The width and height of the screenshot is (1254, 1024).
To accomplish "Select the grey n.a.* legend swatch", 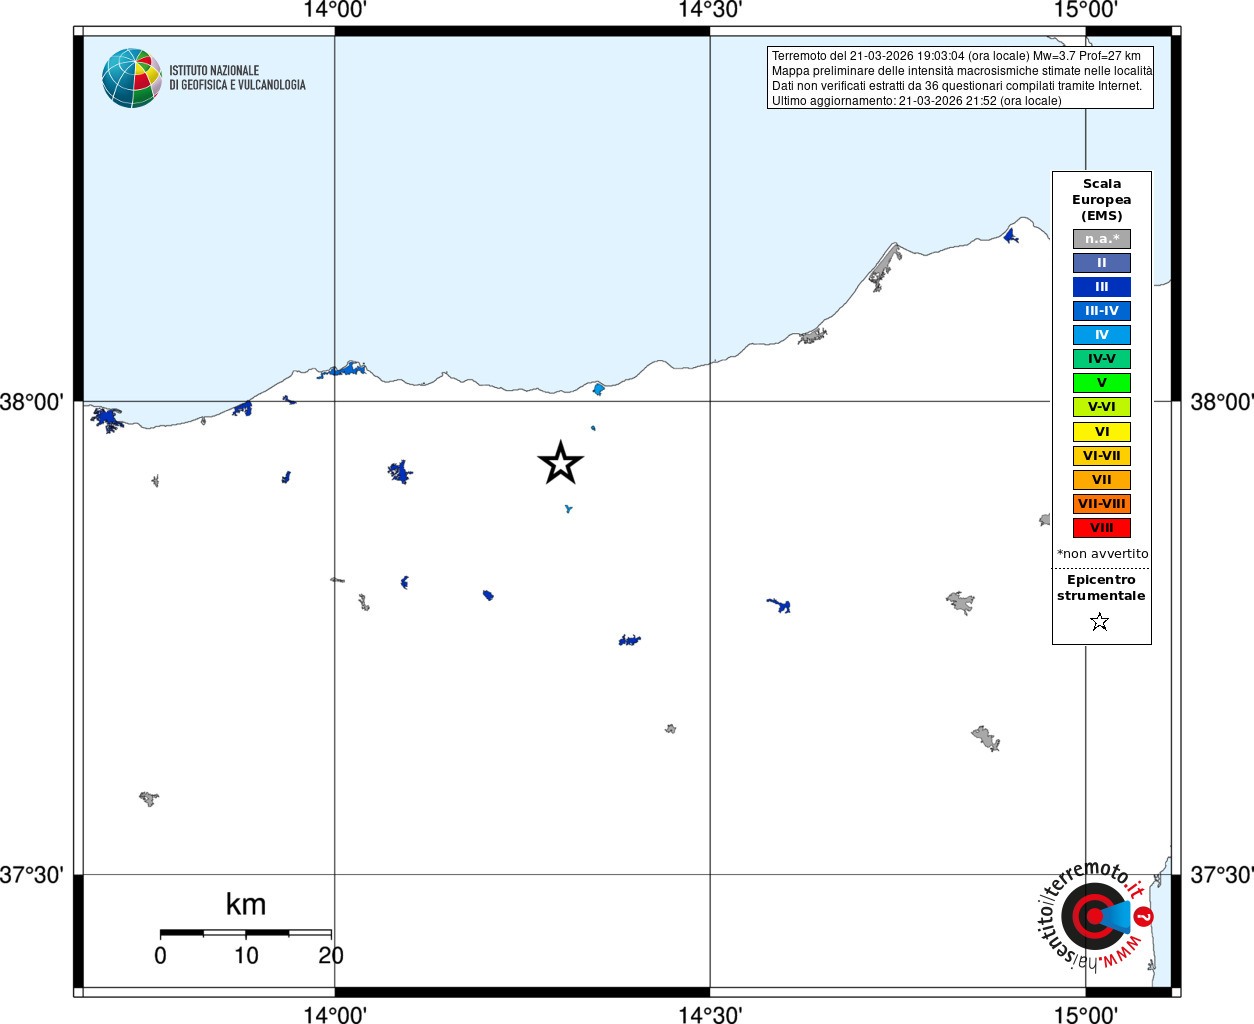I will pyautogui.click(x=1102, y=239).
